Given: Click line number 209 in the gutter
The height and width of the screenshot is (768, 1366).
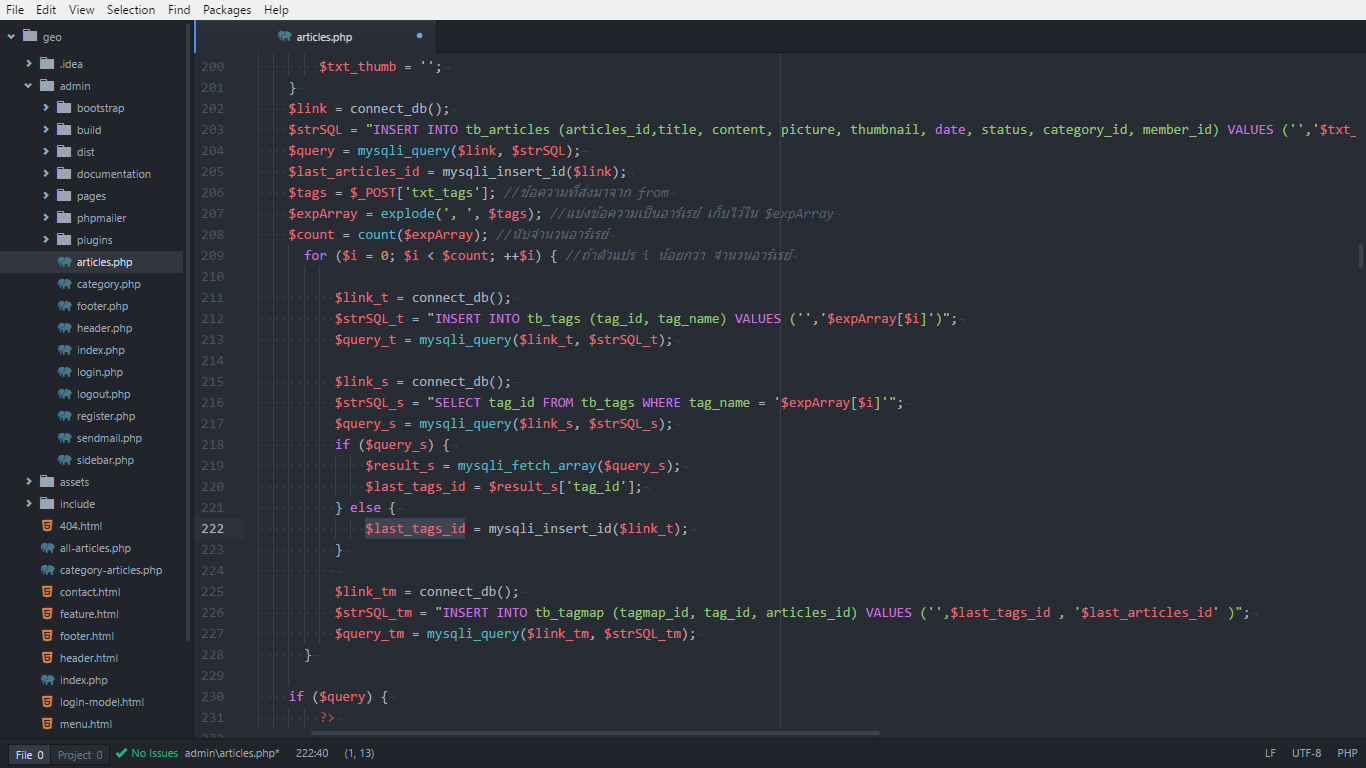Looking at the screenshot, I should (x=212, y=255).
